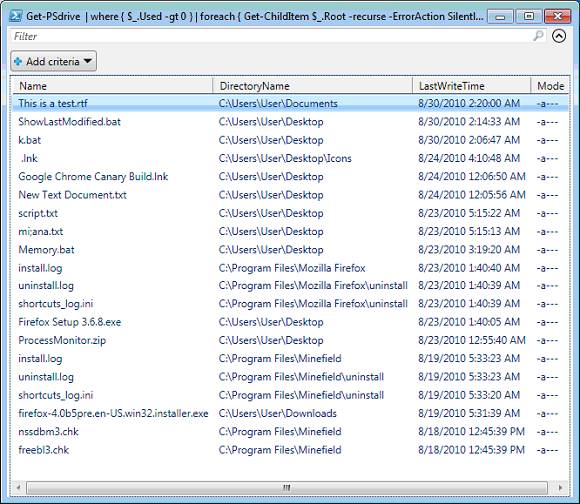Screen dimensions: 580x504
Task: Click inside the Filter text field
Action: point(272,36)
